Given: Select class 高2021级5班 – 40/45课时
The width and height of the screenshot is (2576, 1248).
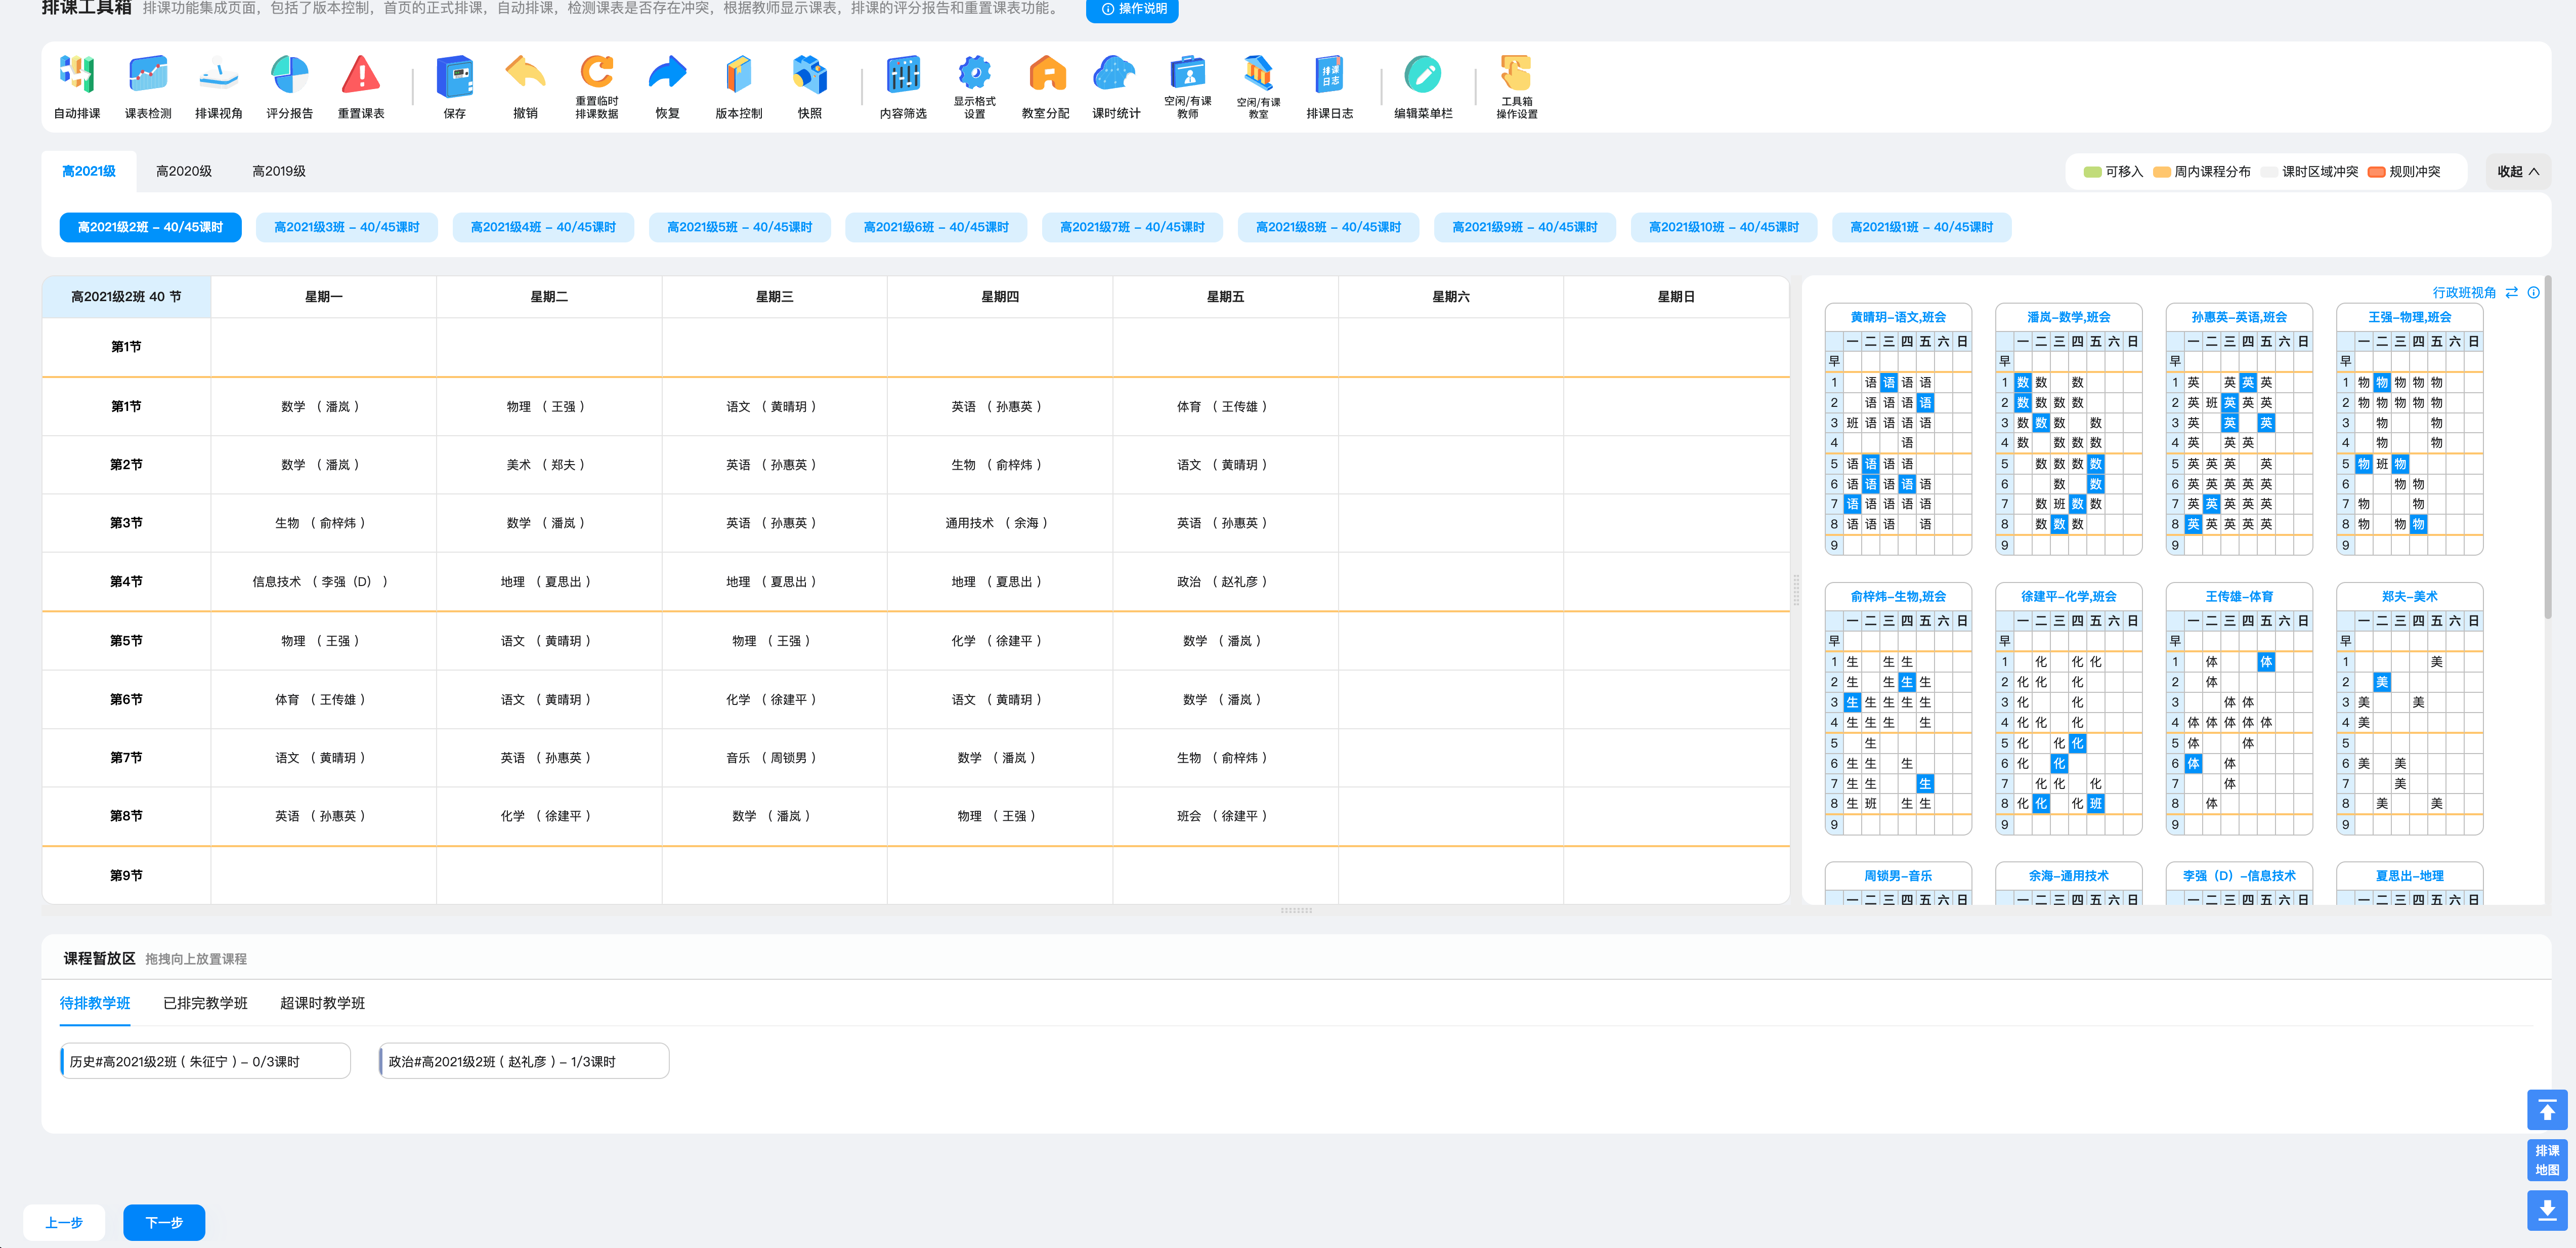Looking at the screenshot, I should pyautogui.click(x=740, y=227).
